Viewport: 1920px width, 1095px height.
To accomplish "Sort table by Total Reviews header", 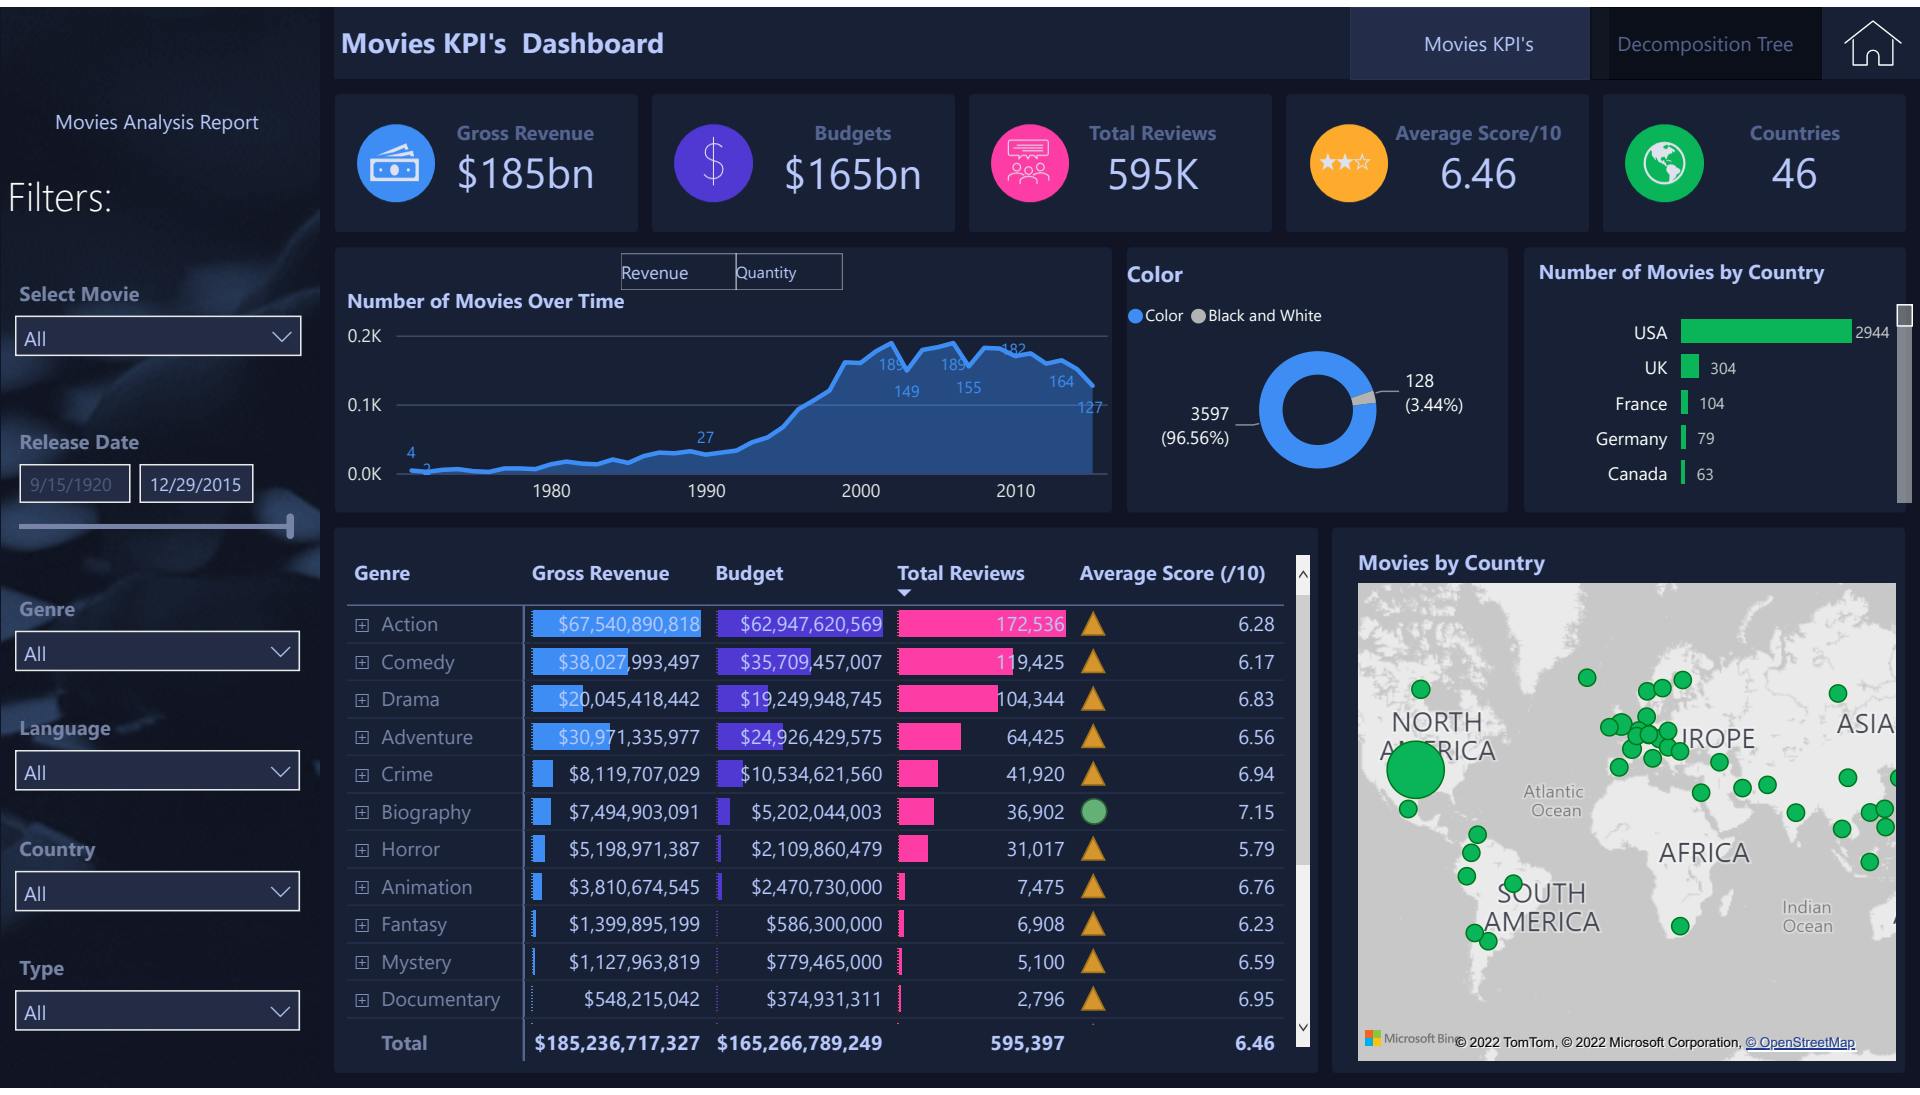I will tap(960, 573).
